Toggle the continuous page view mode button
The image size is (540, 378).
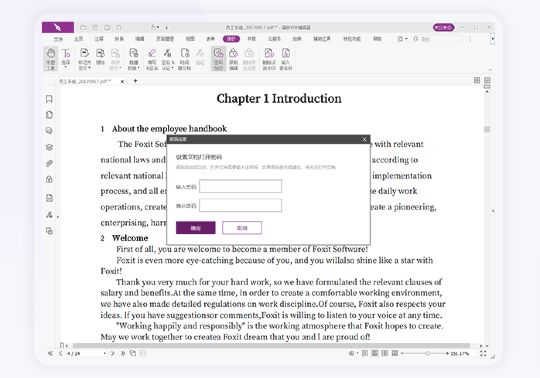pos(375,353)
